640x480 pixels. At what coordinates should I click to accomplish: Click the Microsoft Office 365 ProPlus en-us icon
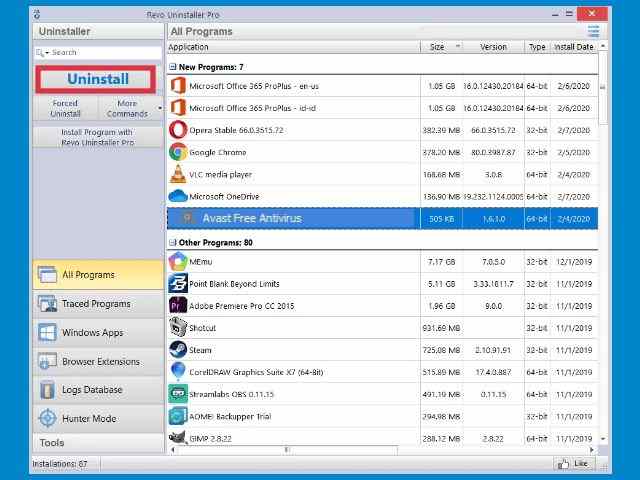click(x=178, y=86)
